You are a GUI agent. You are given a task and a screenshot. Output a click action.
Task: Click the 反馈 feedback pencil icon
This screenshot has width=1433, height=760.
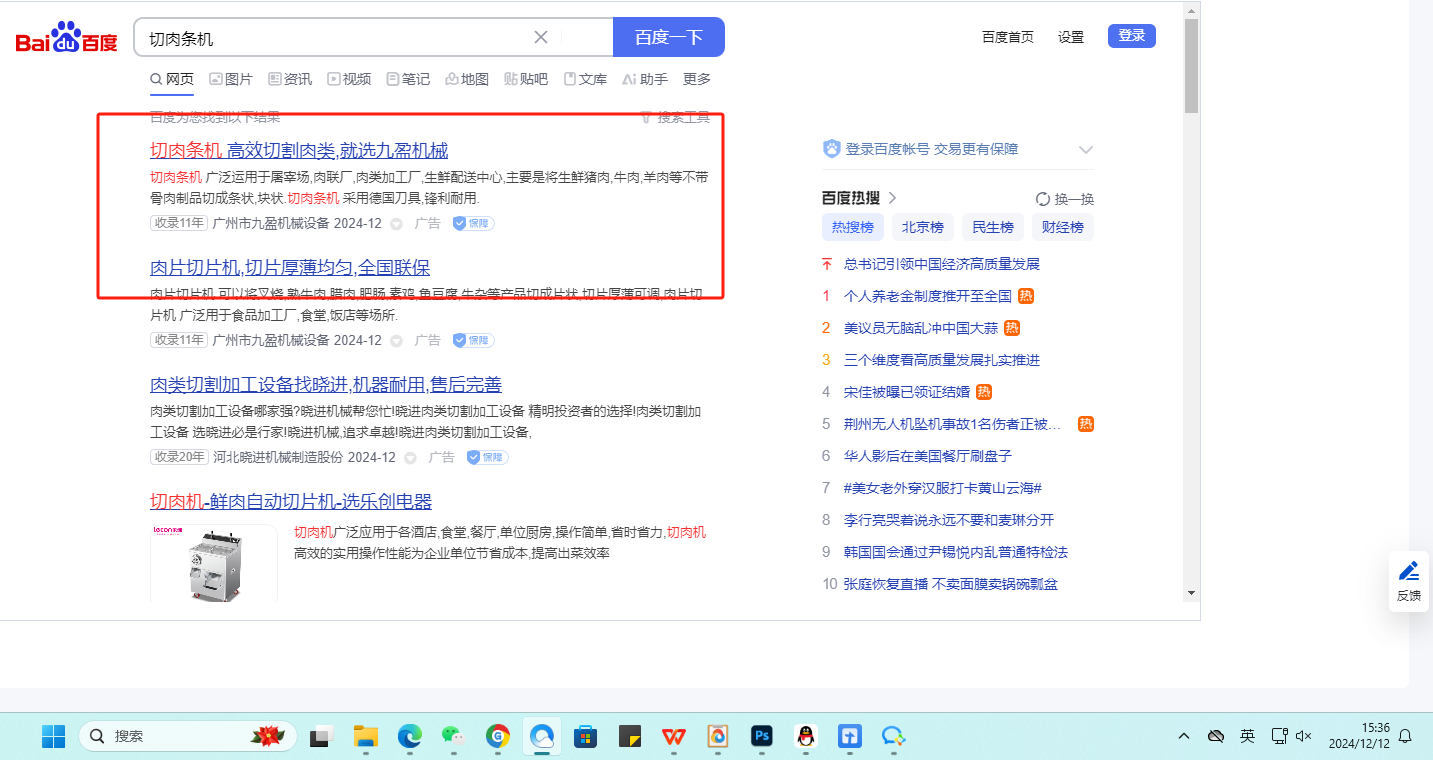1409,571
